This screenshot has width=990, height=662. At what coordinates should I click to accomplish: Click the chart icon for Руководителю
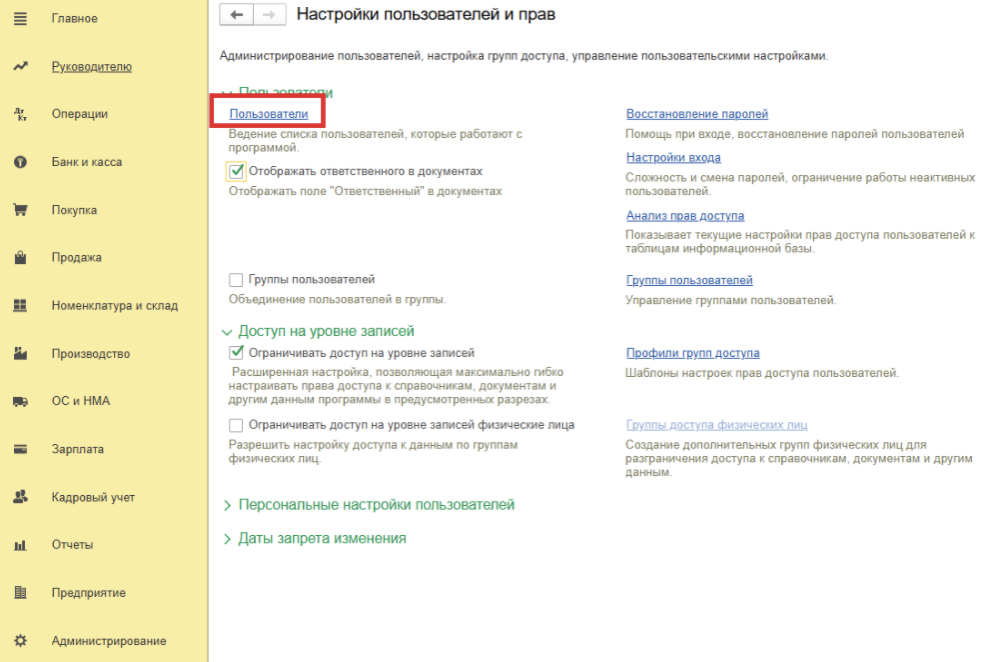click(20, 67)
